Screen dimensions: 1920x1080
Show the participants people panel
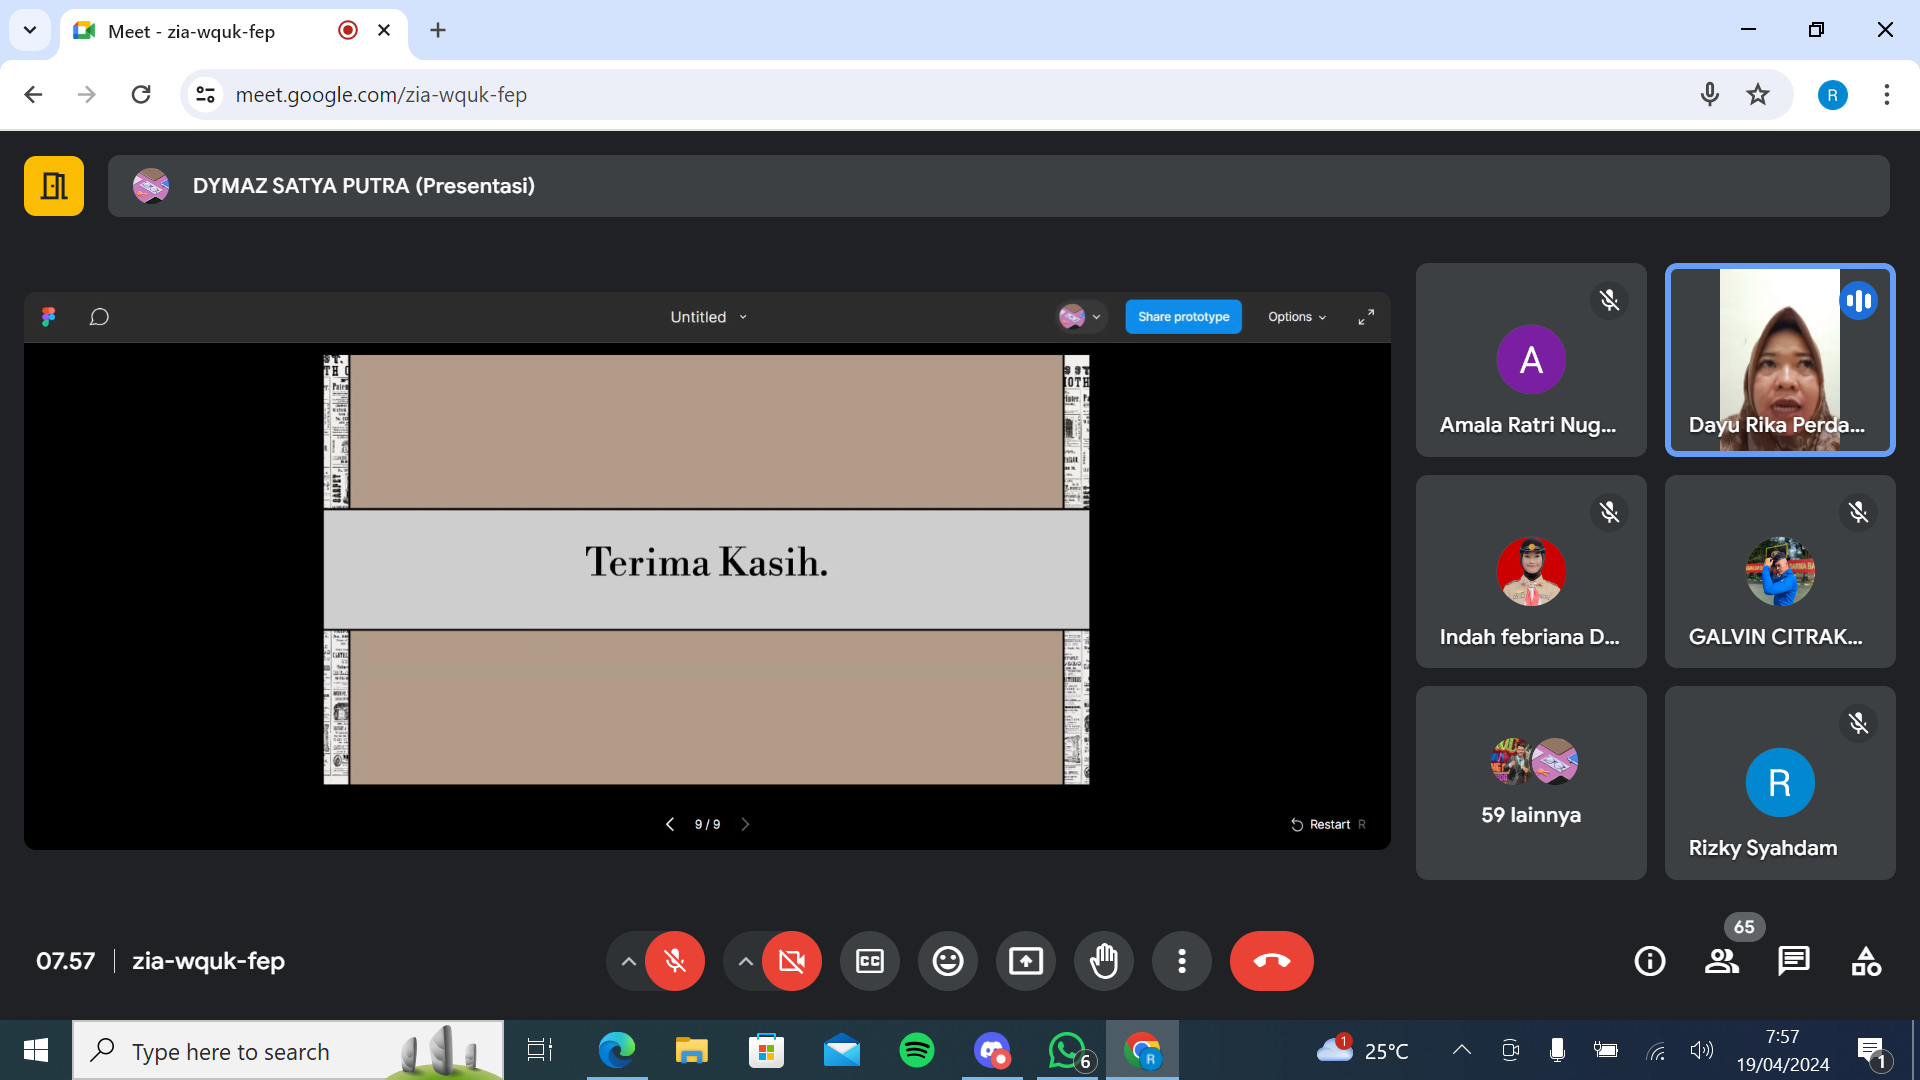pyautogui.click(x=1721, y=961)
